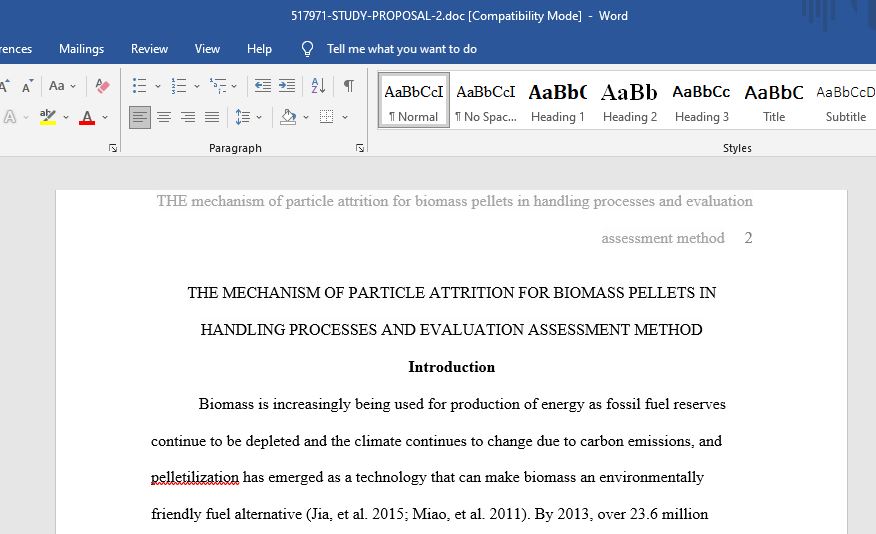The height and width of the screenshot is (534, 876).
Task: Toggle Align Right
Action: pos(188,117)
